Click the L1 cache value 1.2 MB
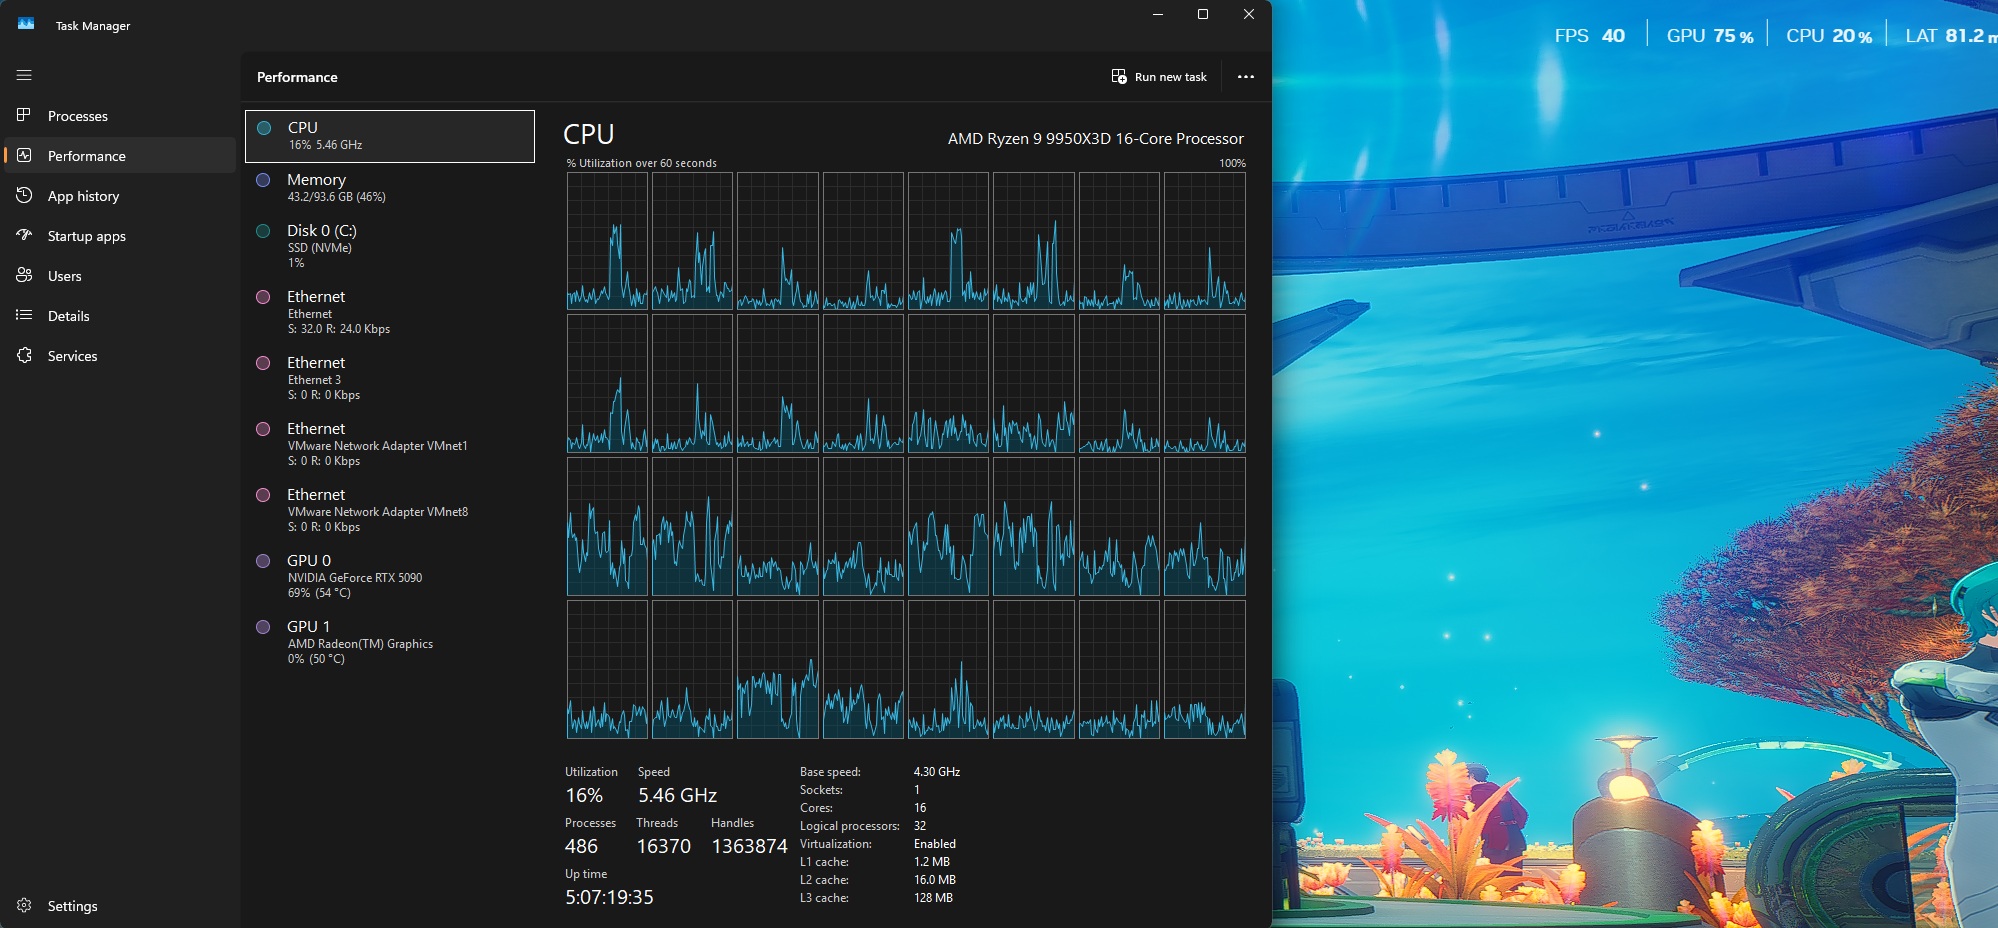Image resolution: width=1998 pixels, height=928 pixels. pos(932,862)
